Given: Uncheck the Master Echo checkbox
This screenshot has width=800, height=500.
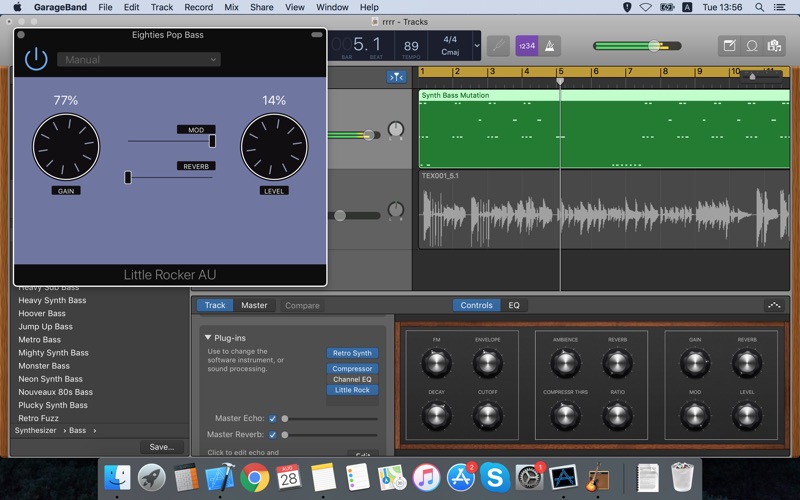Looking at the screenshot, I should point(272,418).
